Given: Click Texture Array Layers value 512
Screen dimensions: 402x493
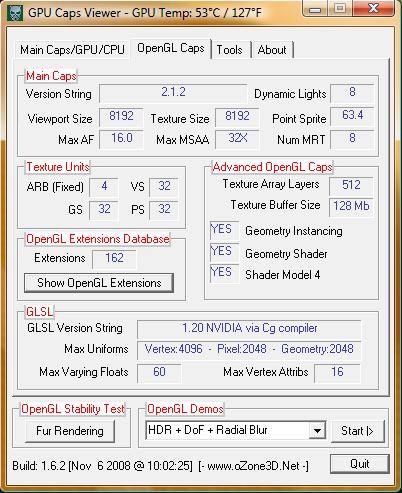Looking at the screenshot, I should (x=351, y=186).
